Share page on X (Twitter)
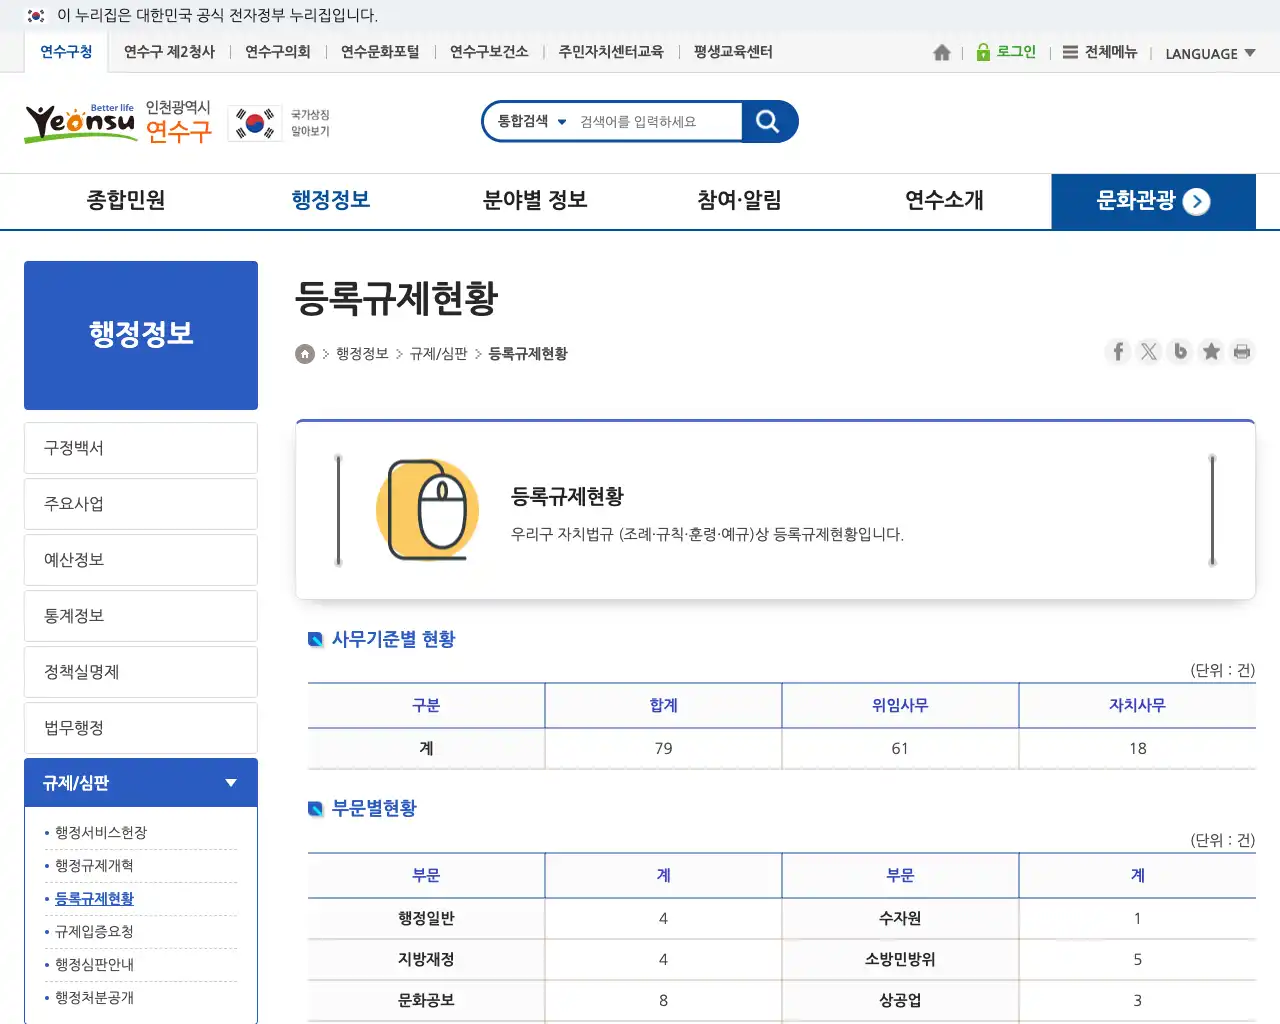Viewport: 1280px width, 1024px height. pos(1149,352)
